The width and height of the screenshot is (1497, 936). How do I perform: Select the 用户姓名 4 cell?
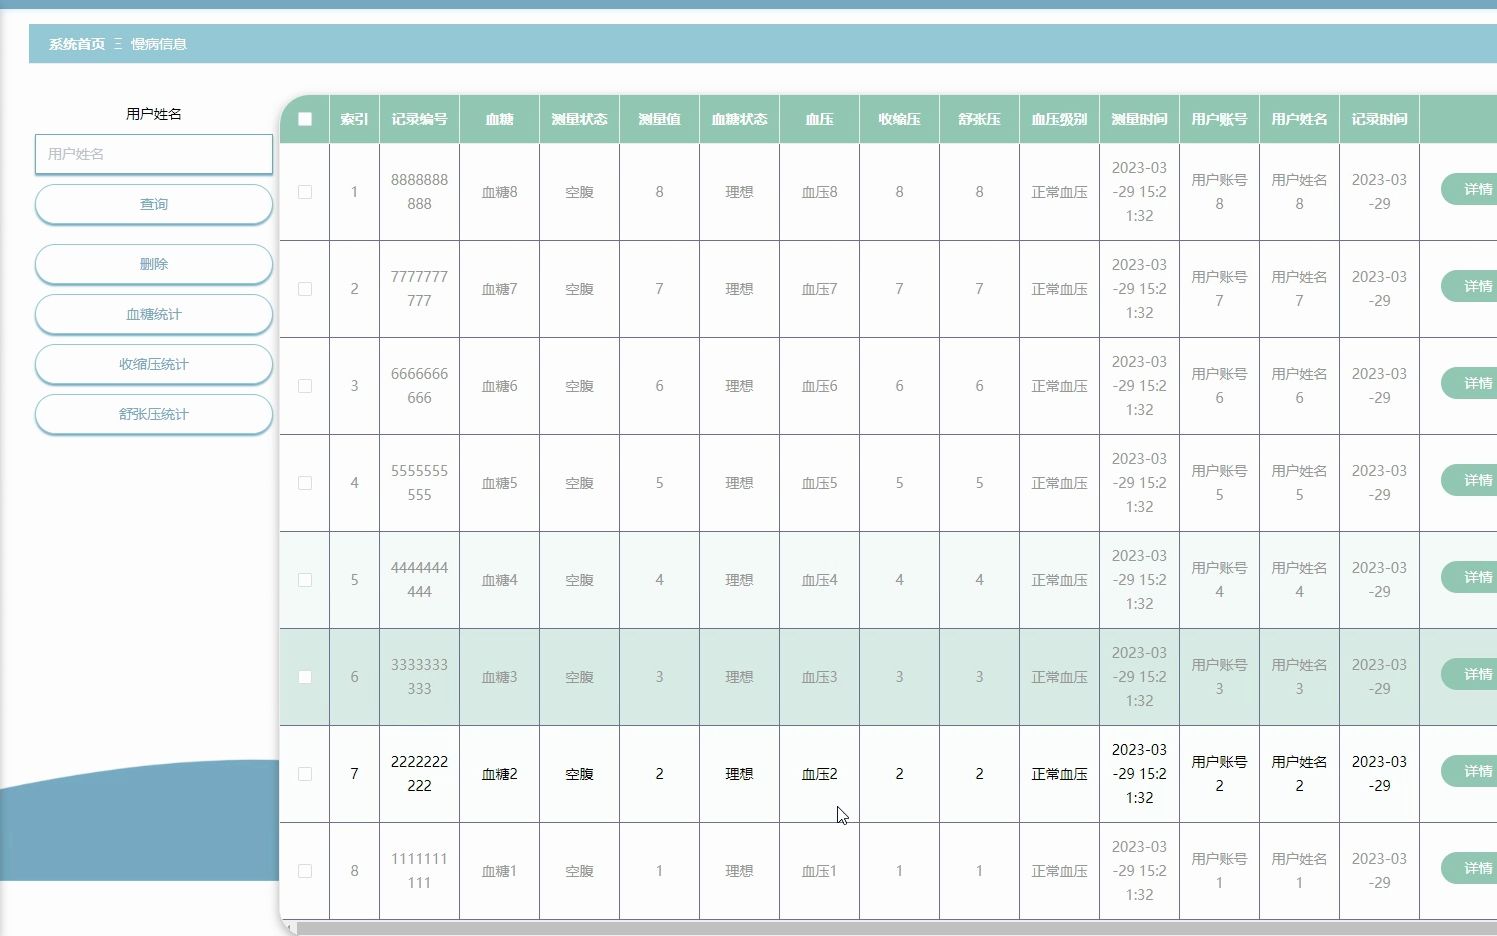point(1299,580)
